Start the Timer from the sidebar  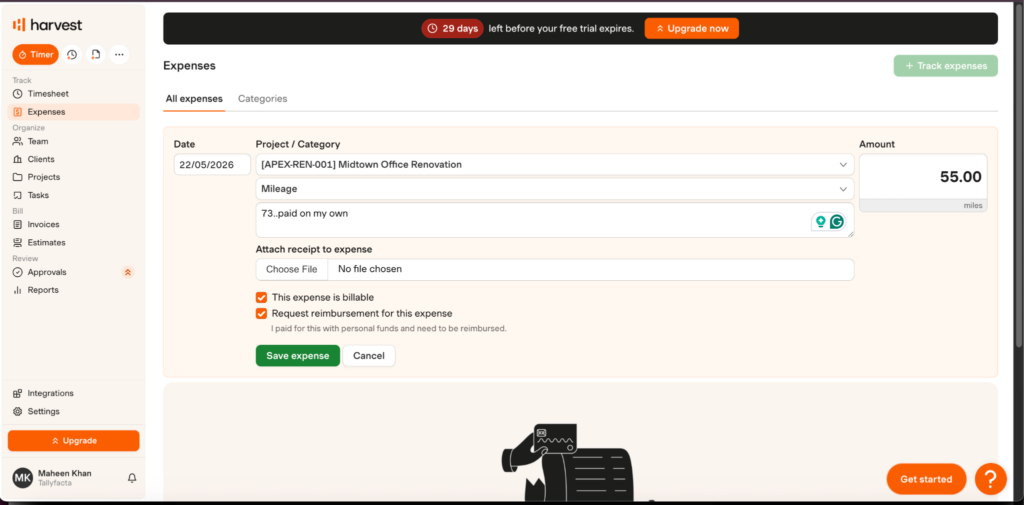pos(35,54)
